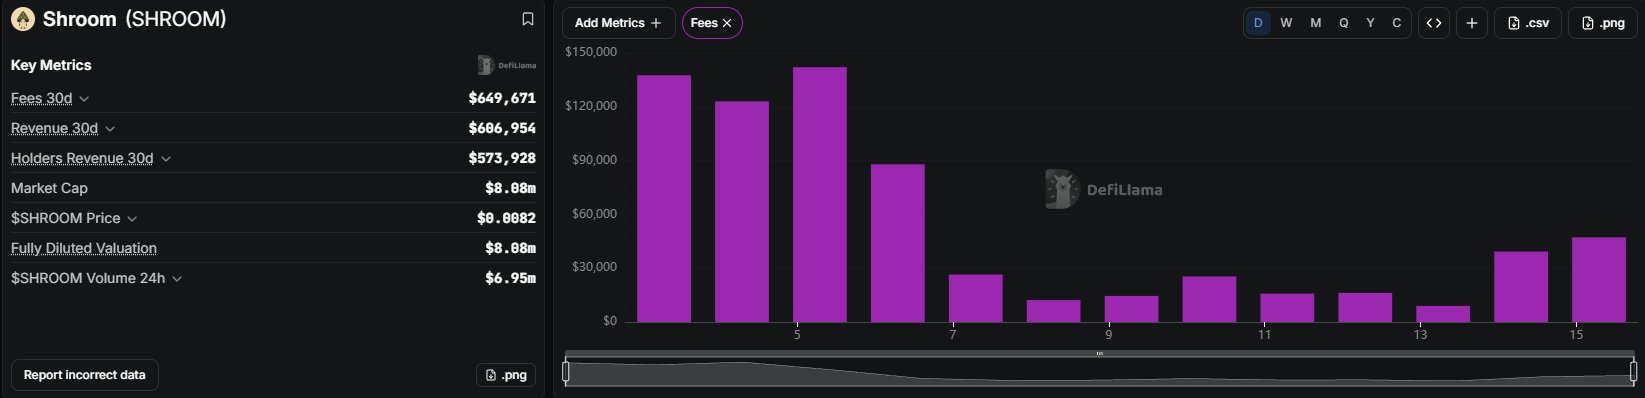Viewport: 1645px width, 398px height.
Task: Switch chart to Monthly interval
Action: 1315,23
